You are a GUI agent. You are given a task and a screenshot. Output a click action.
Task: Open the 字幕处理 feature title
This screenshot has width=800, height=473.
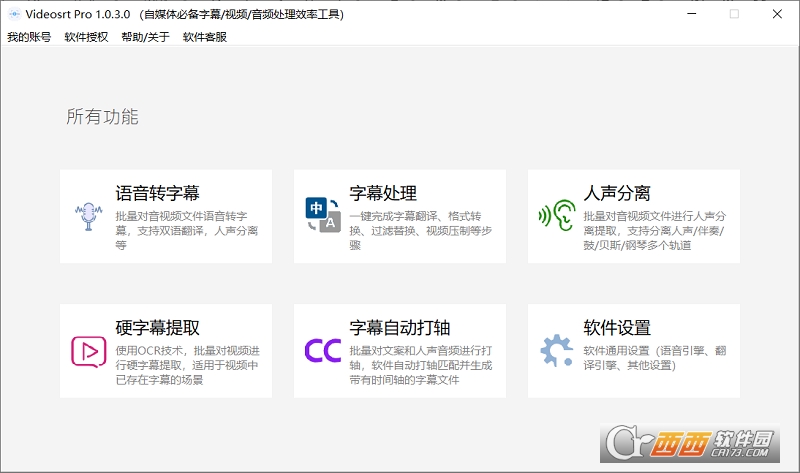[383, 193]
